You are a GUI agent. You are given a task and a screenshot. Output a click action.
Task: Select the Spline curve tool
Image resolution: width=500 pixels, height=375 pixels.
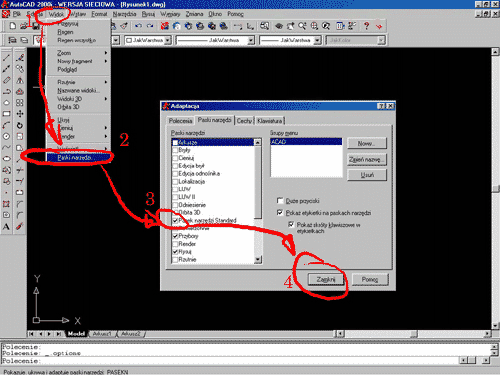6,147
